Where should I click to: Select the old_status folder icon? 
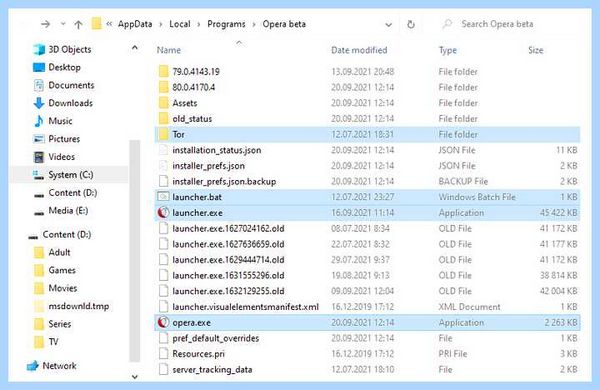click(x=163, y=119)
